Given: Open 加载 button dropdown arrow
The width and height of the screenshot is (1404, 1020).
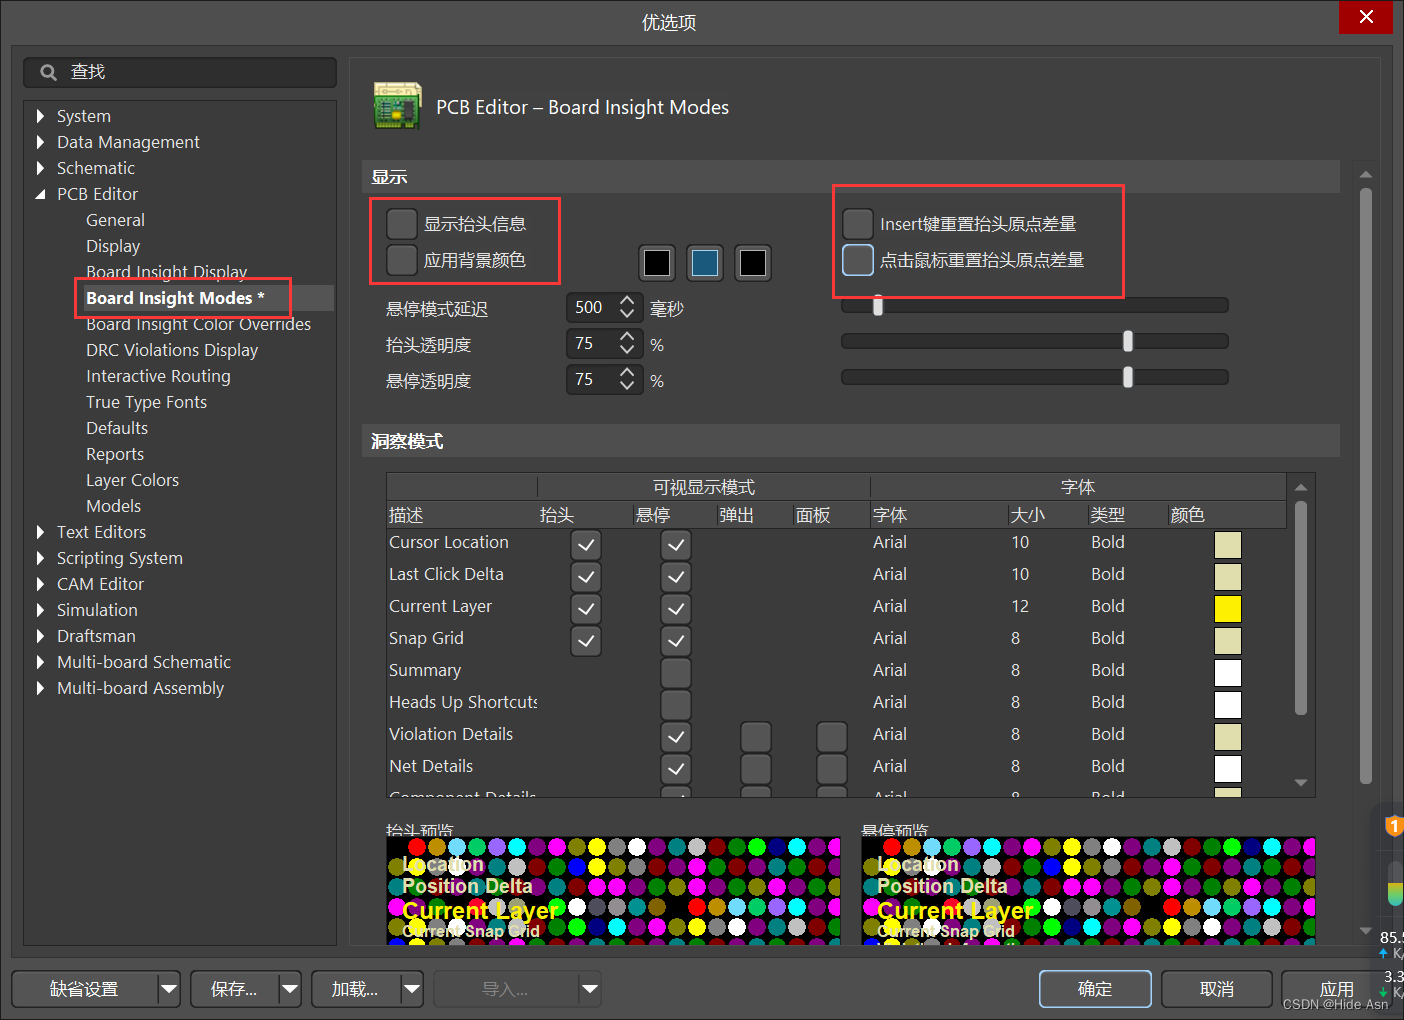Looking at the screenshot, I should (412, 989).
